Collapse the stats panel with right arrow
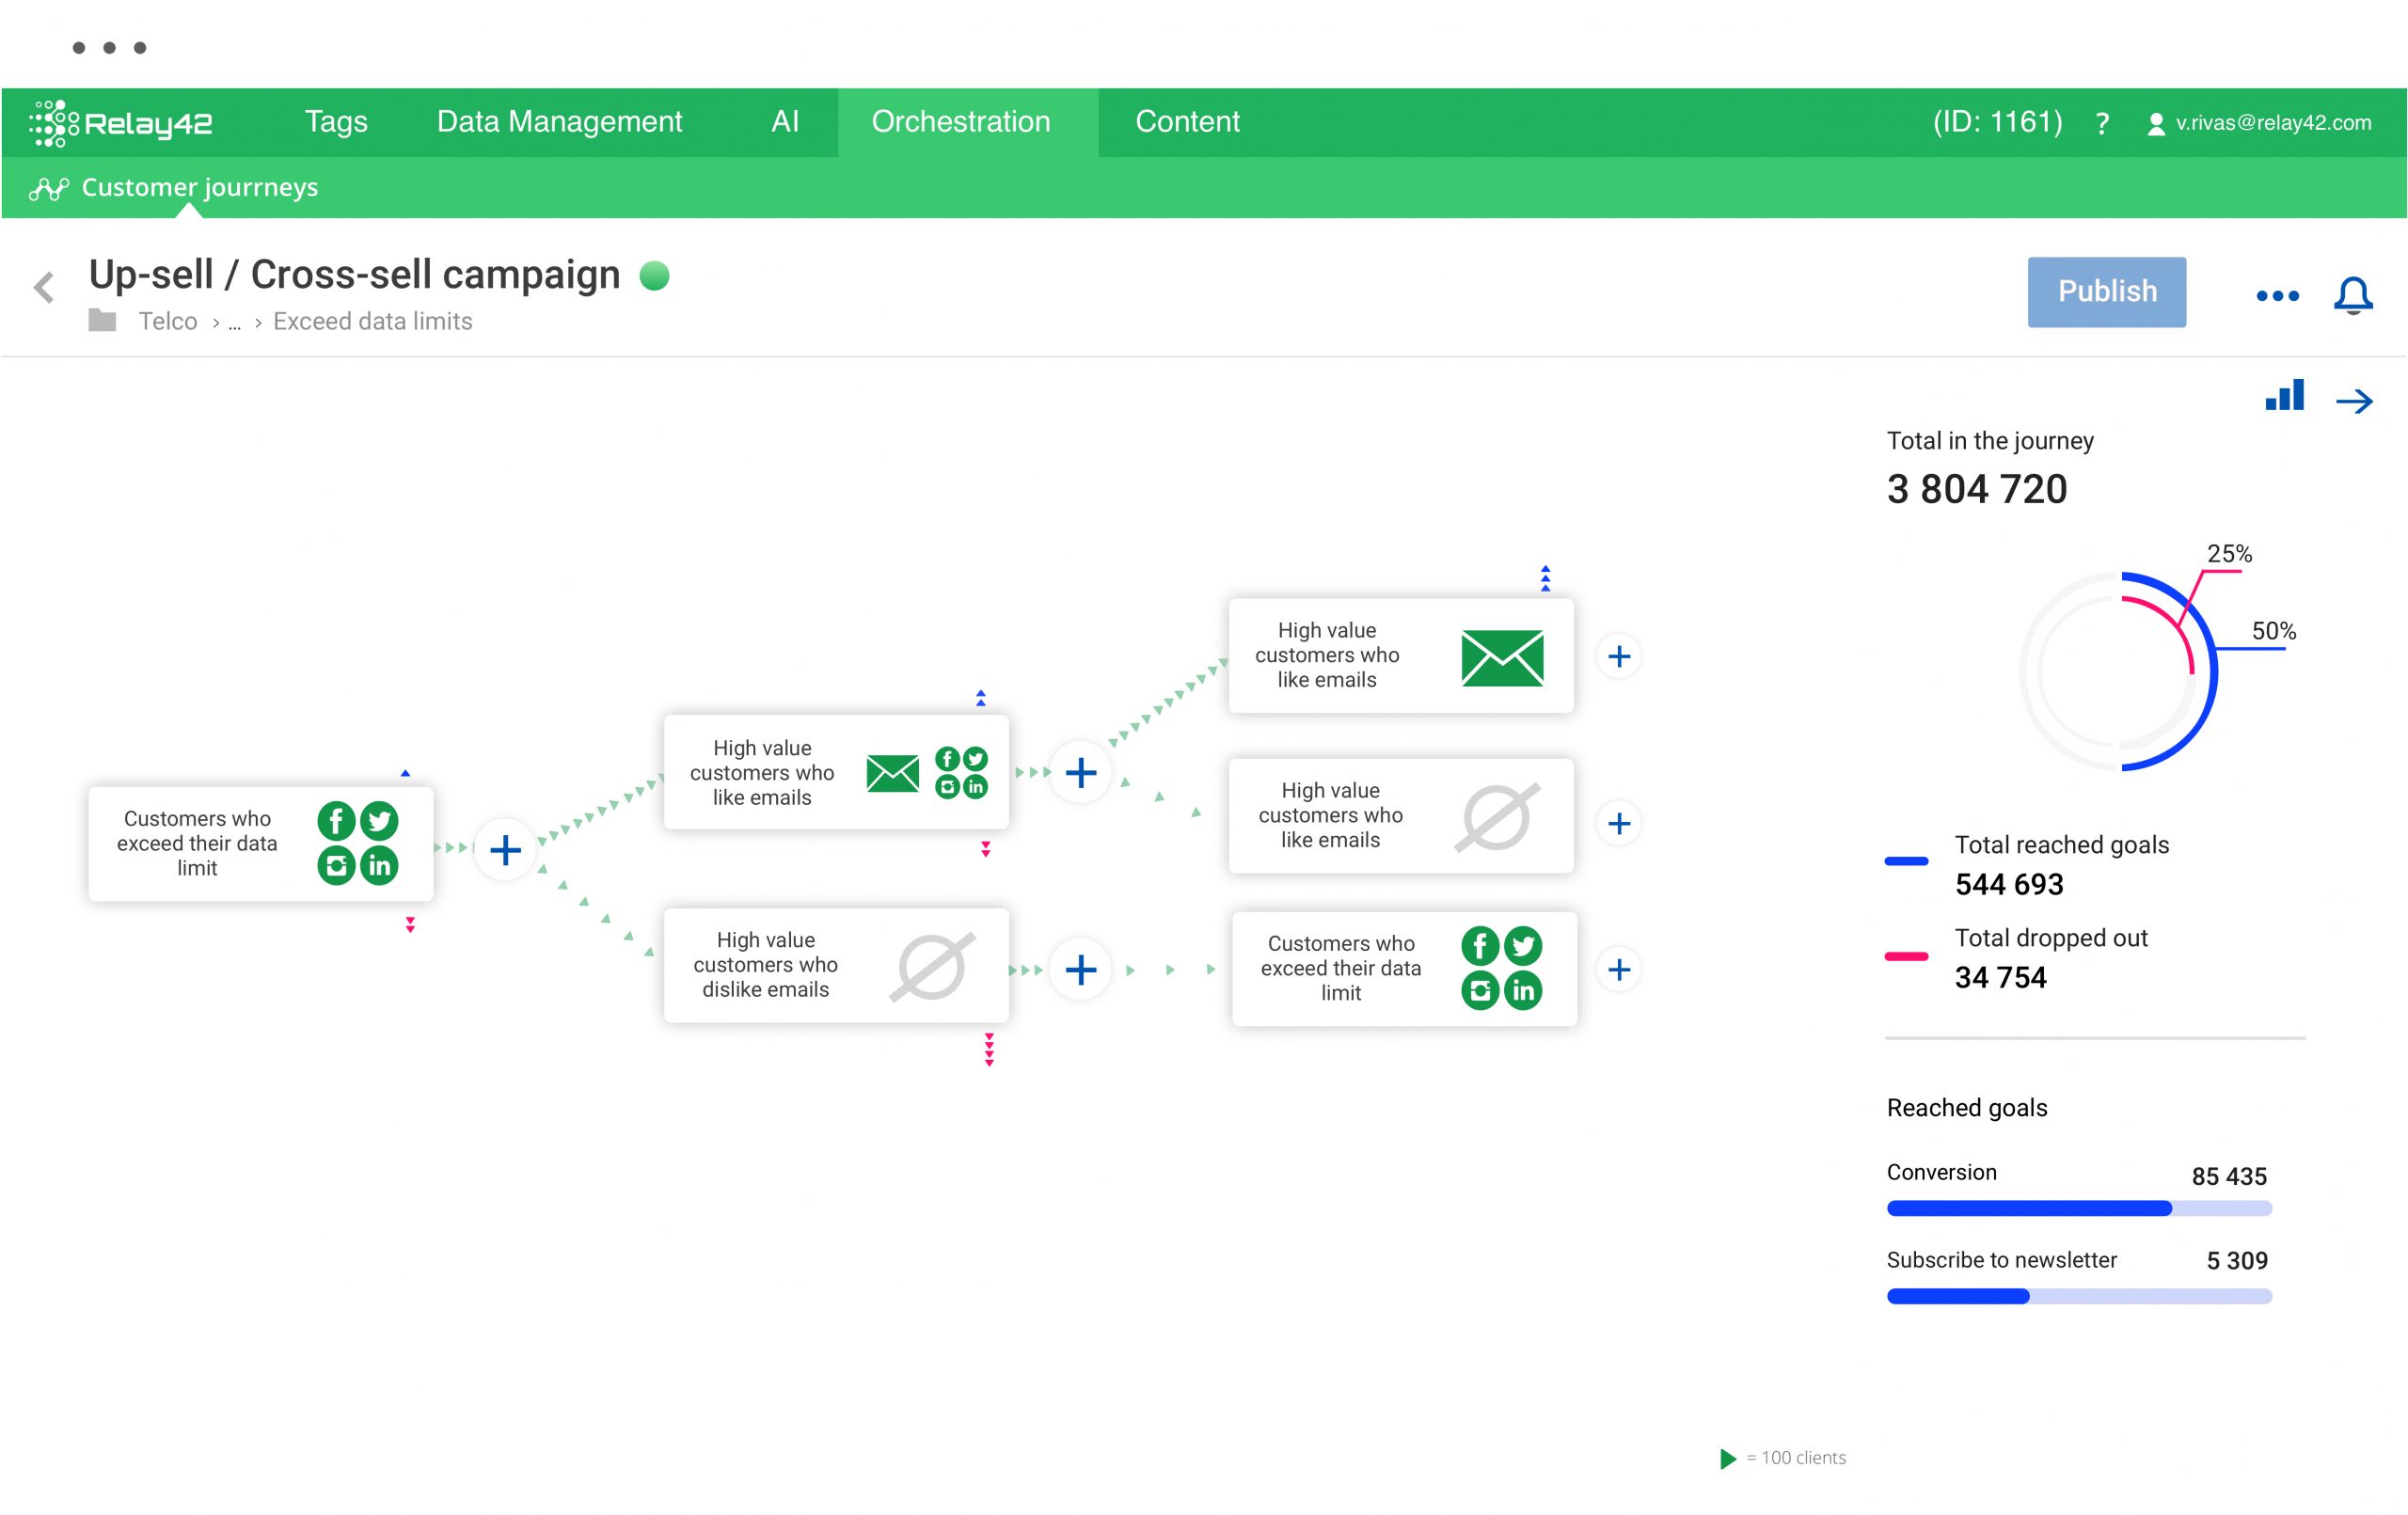 coord(2354,401)
